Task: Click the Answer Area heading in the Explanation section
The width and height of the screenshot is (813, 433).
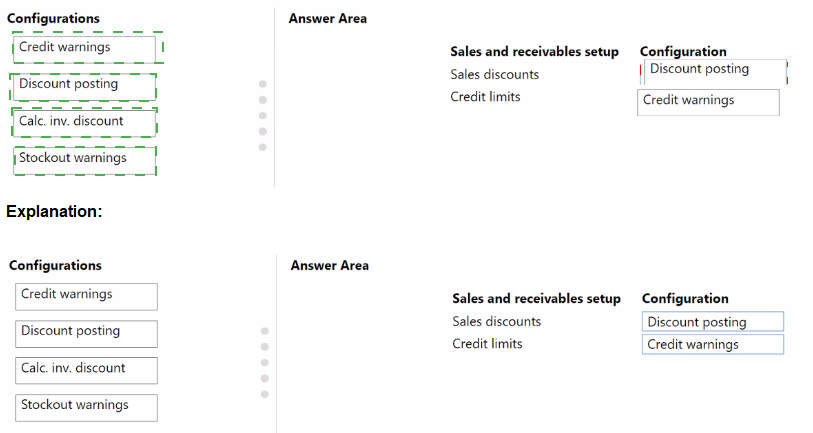Action: [x=329, y=266]
